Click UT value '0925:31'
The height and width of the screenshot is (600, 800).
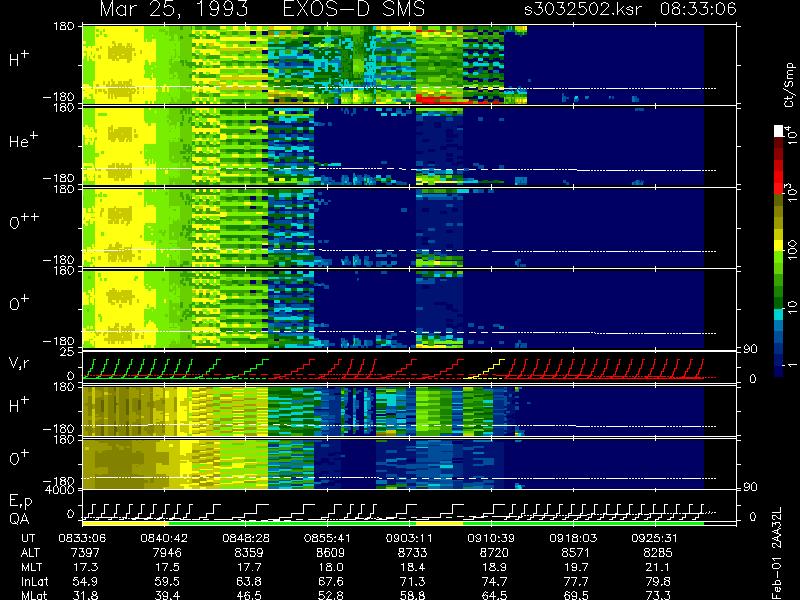(x=655, y=538)
